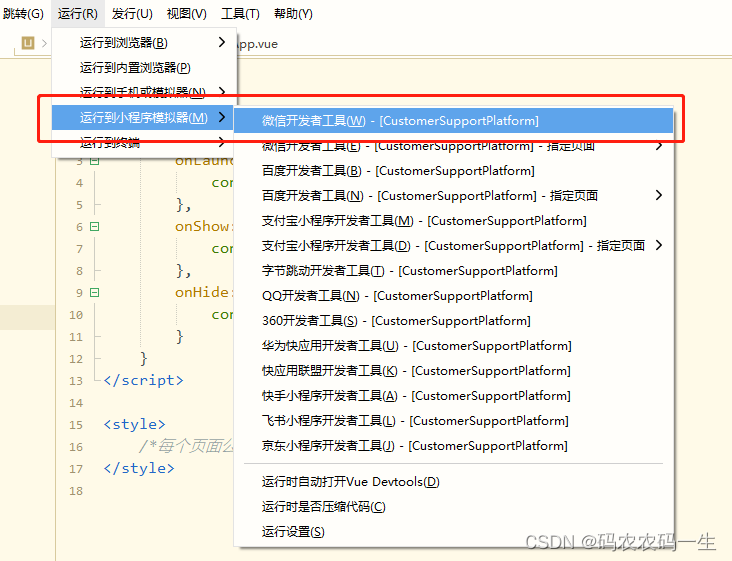
Task: Select 百度开发者工具(N) 指定页面 entry
Action: (x=453, y=196)
